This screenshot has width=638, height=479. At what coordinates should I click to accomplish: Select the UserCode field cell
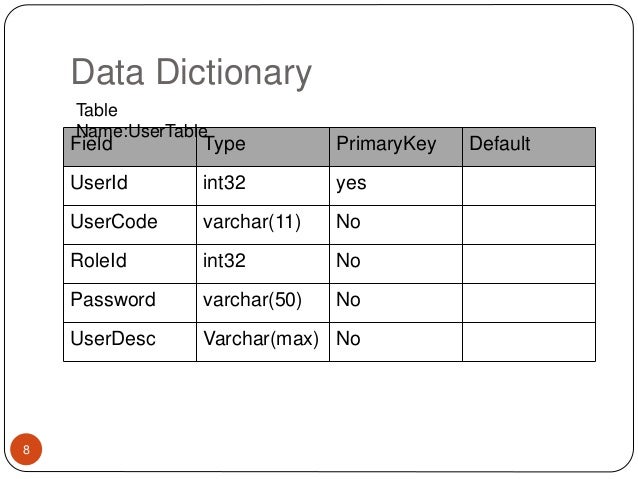point(130,225)
